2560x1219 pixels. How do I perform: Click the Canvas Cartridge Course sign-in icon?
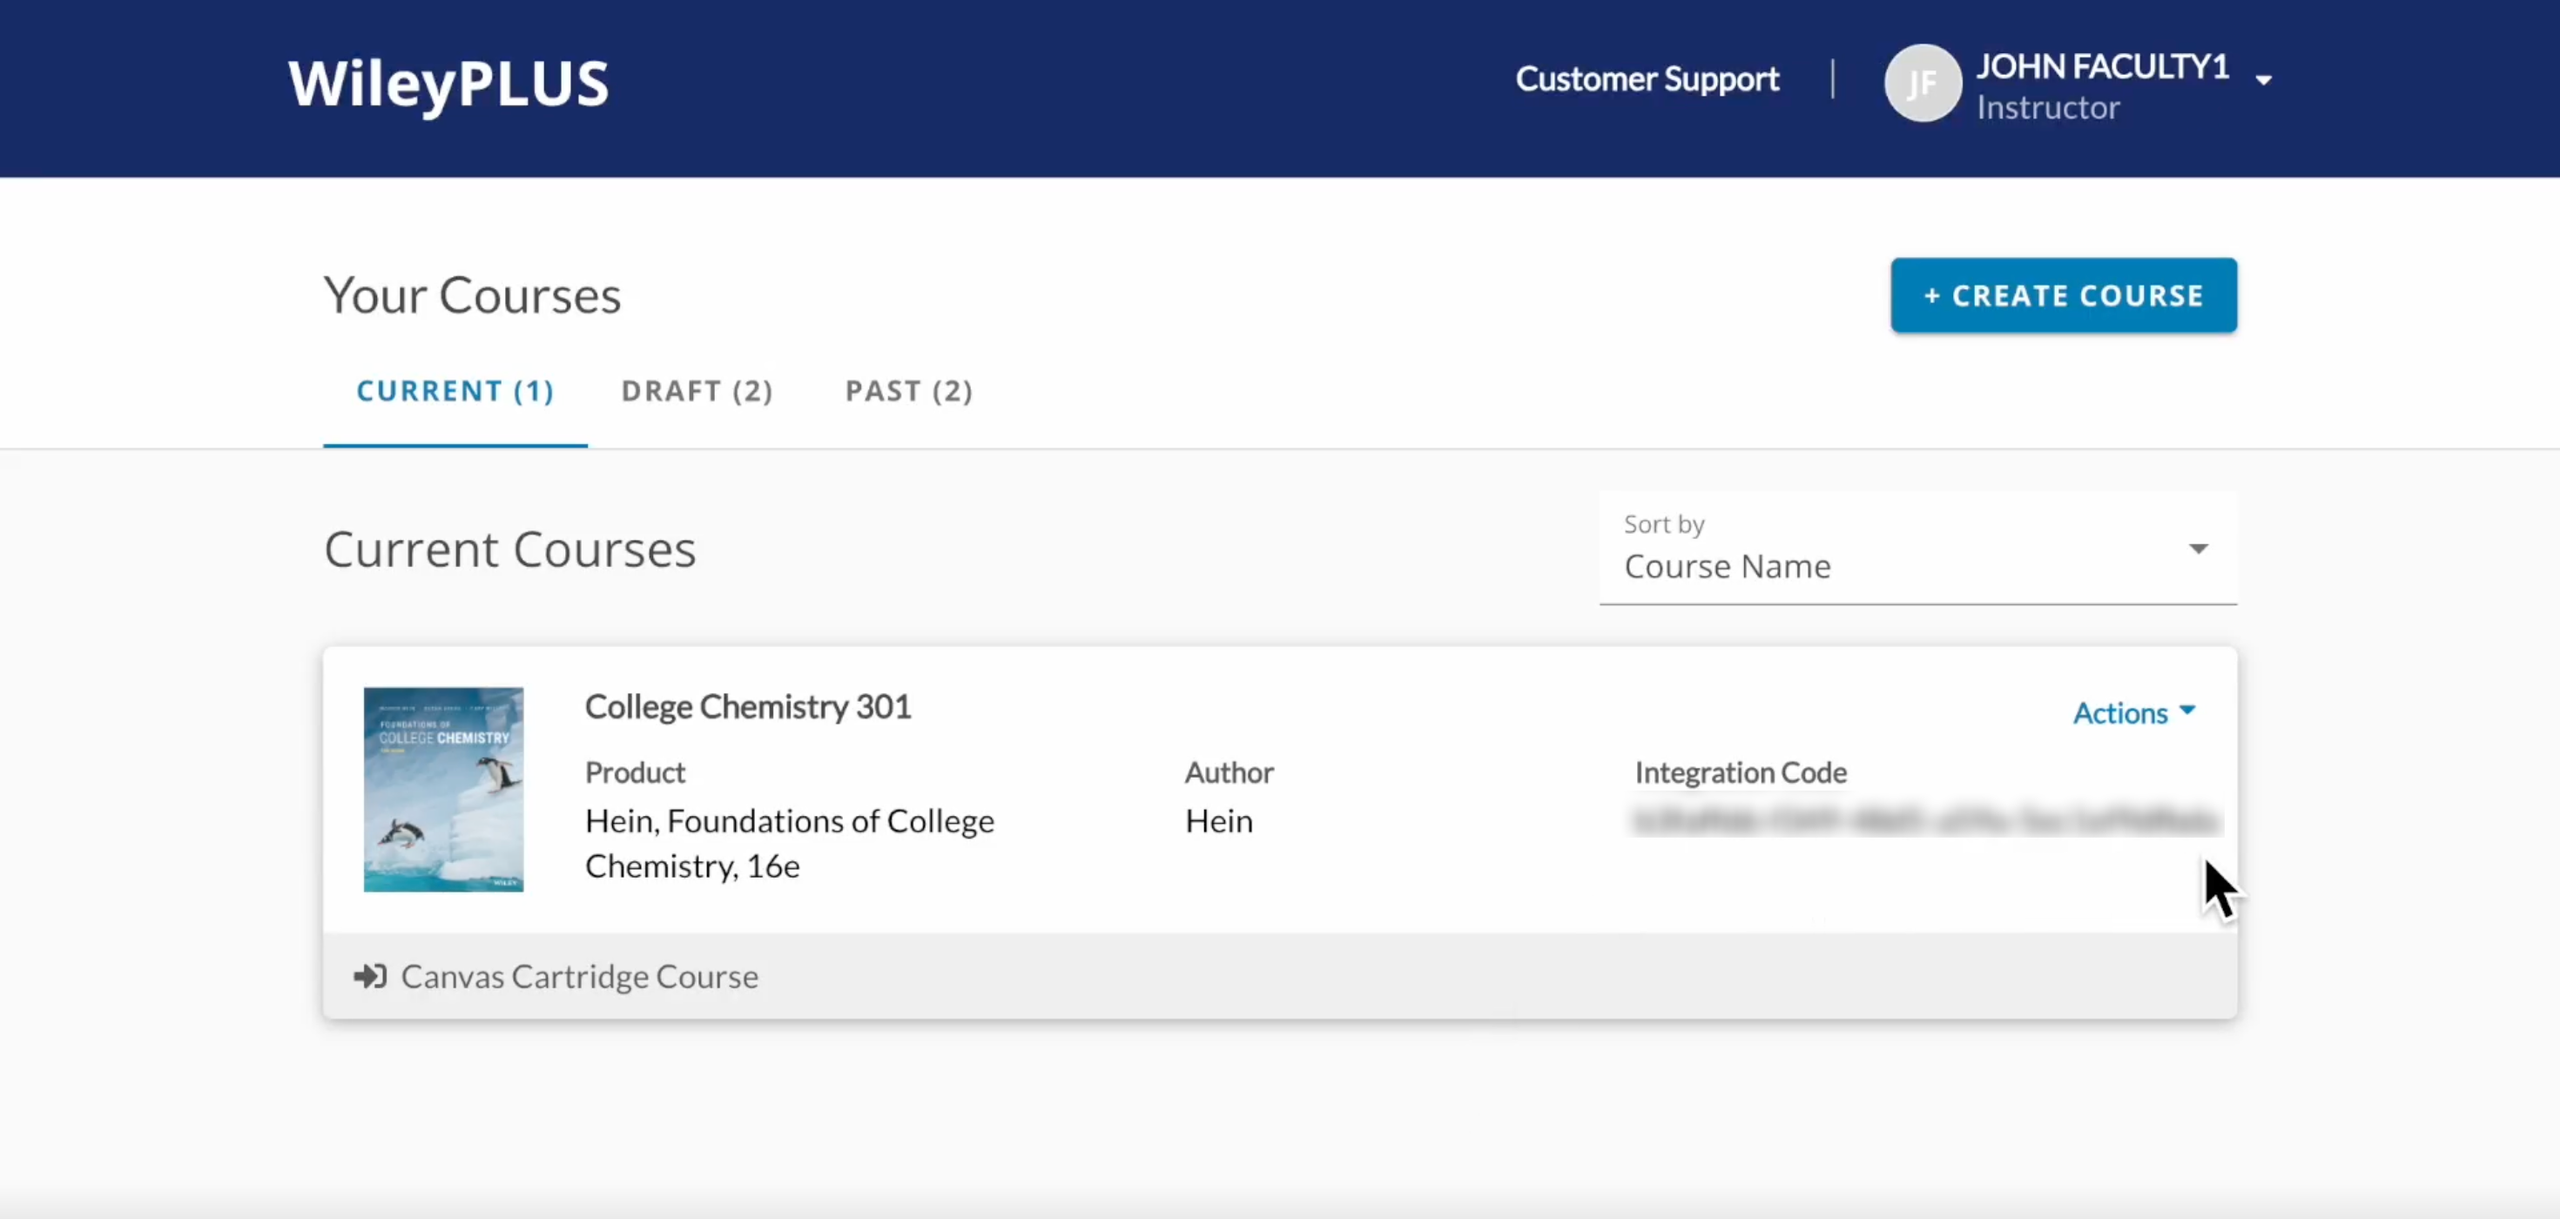(370, 976)
